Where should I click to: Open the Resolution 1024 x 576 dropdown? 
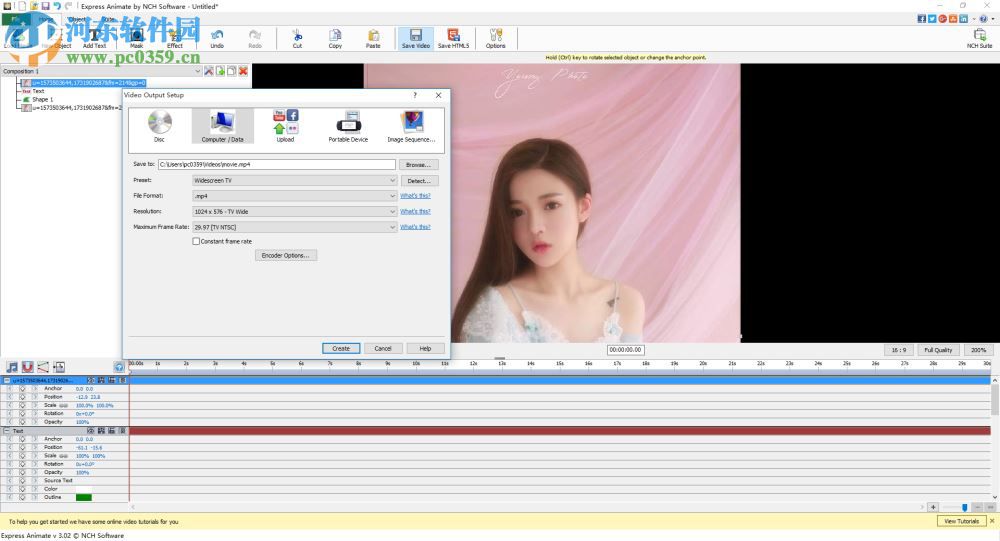tap(294, 211)
